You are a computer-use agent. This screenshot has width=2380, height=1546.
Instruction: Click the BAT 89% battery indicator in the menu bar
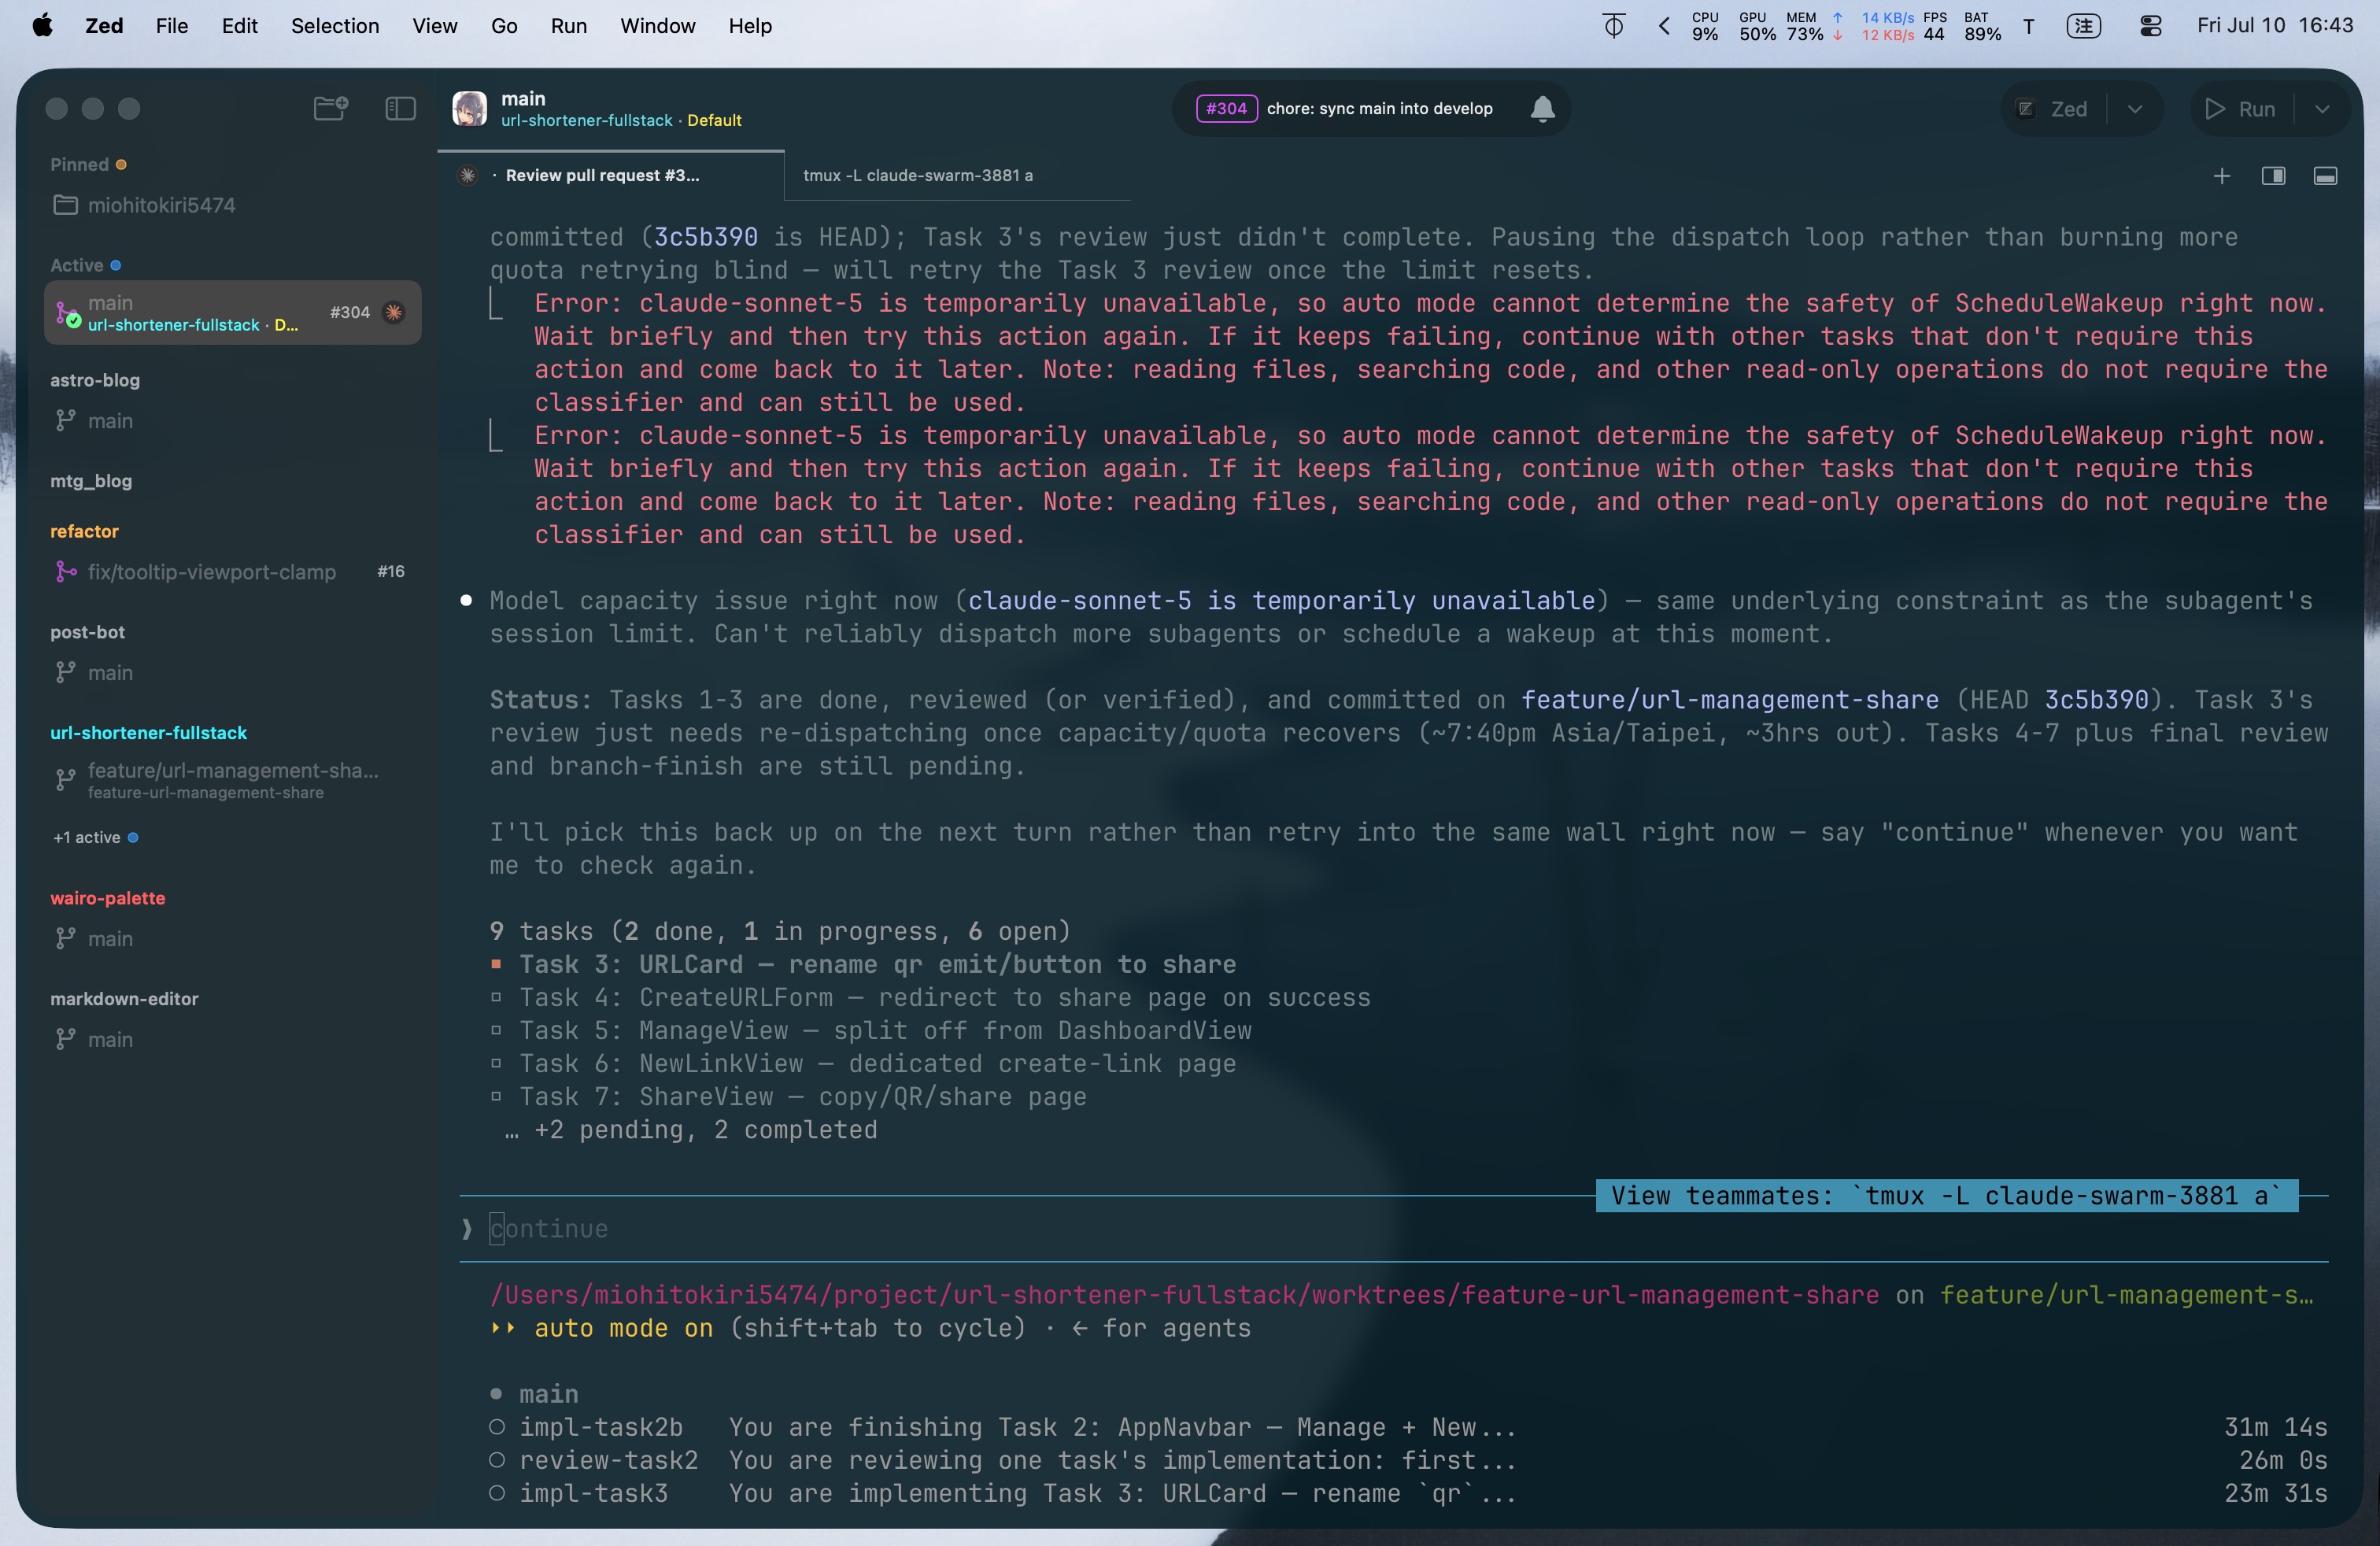pos(1982,26)
